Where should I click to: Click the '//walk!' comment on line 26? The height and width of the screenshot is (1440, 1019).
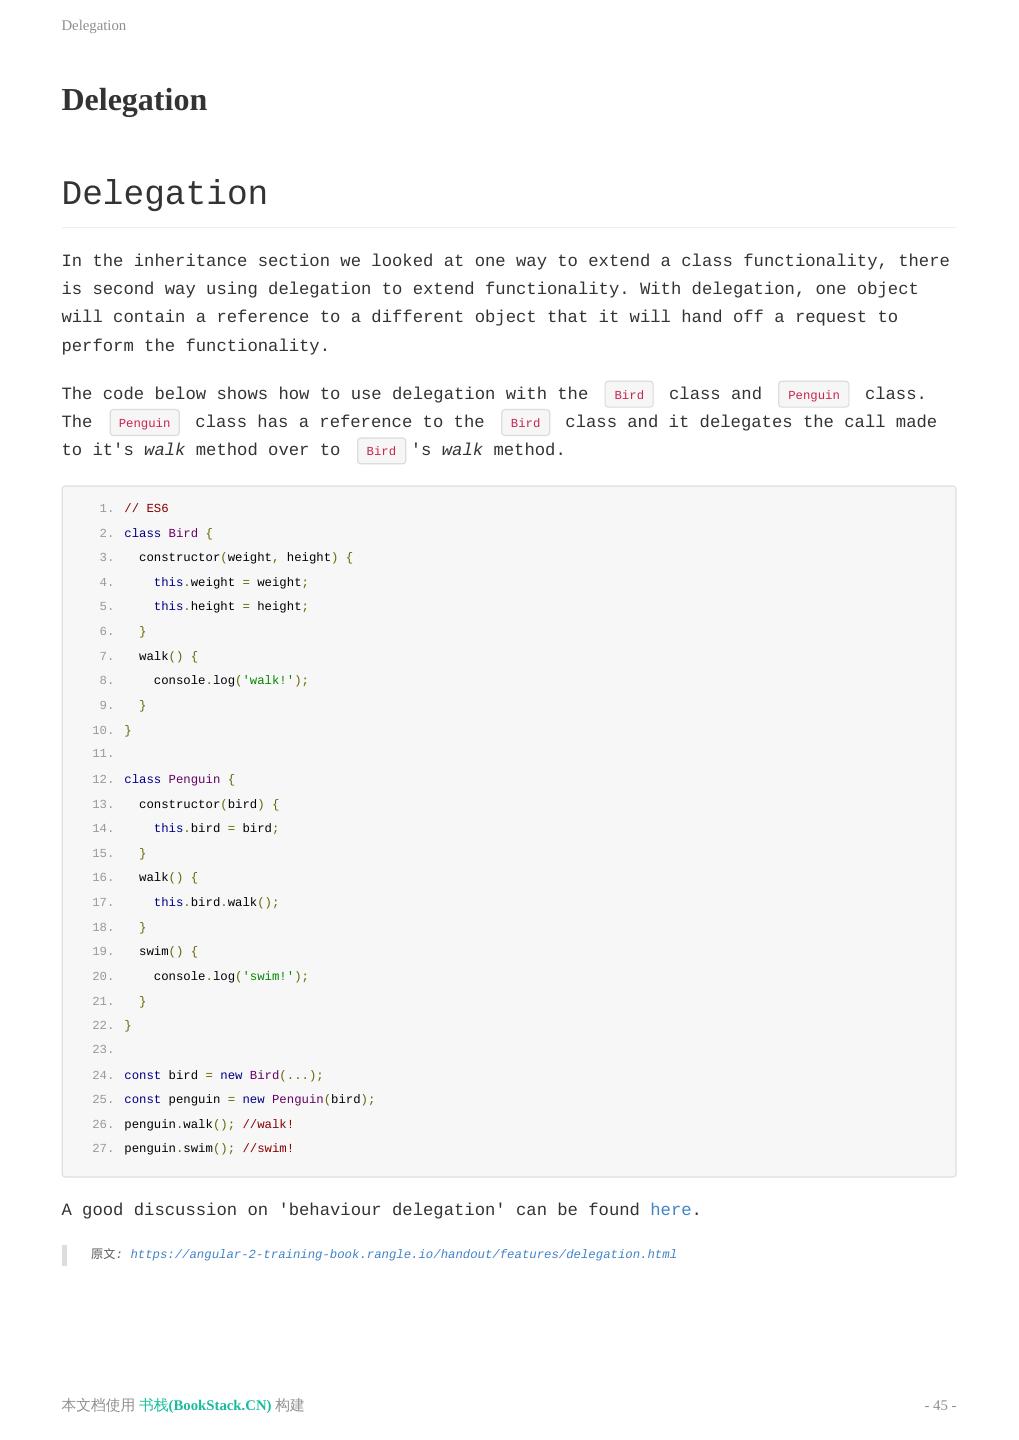click(268, 1124)
